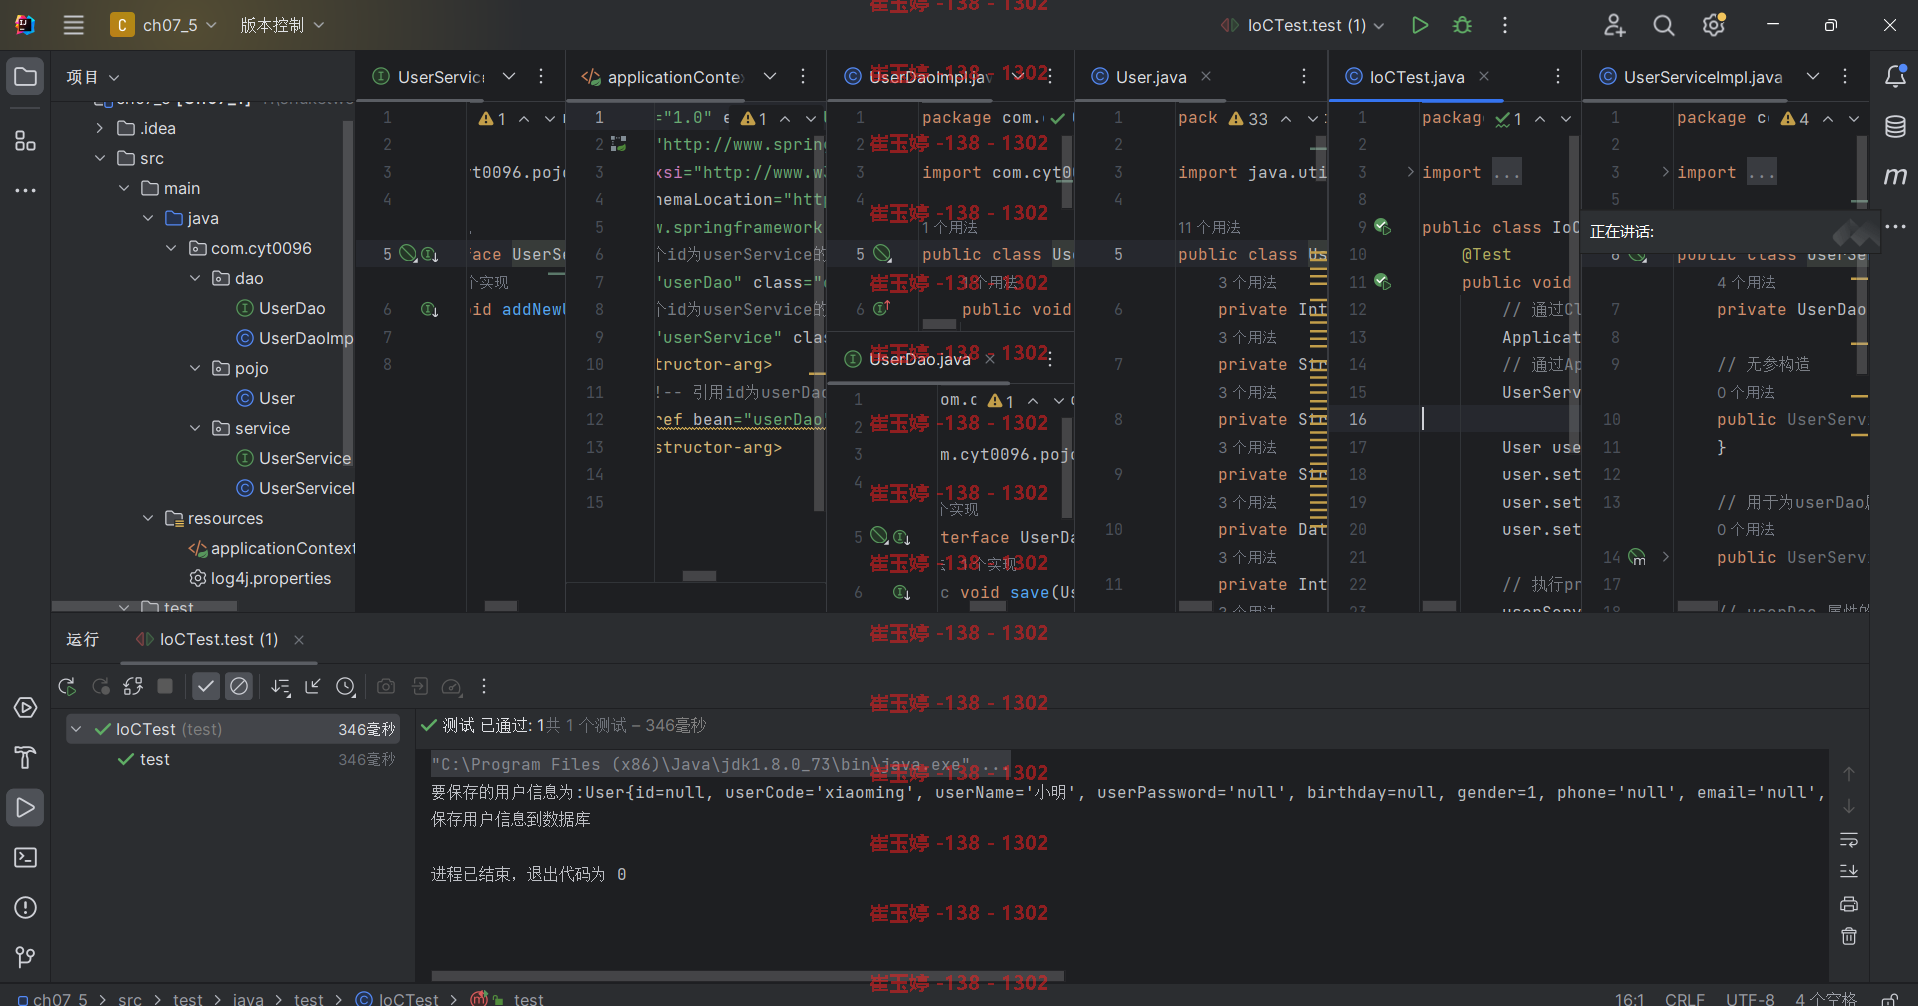This screenshot has height=1006, width=1918.
Task: Toggle show passed tests checkmark
Action: tap(206, 686)
